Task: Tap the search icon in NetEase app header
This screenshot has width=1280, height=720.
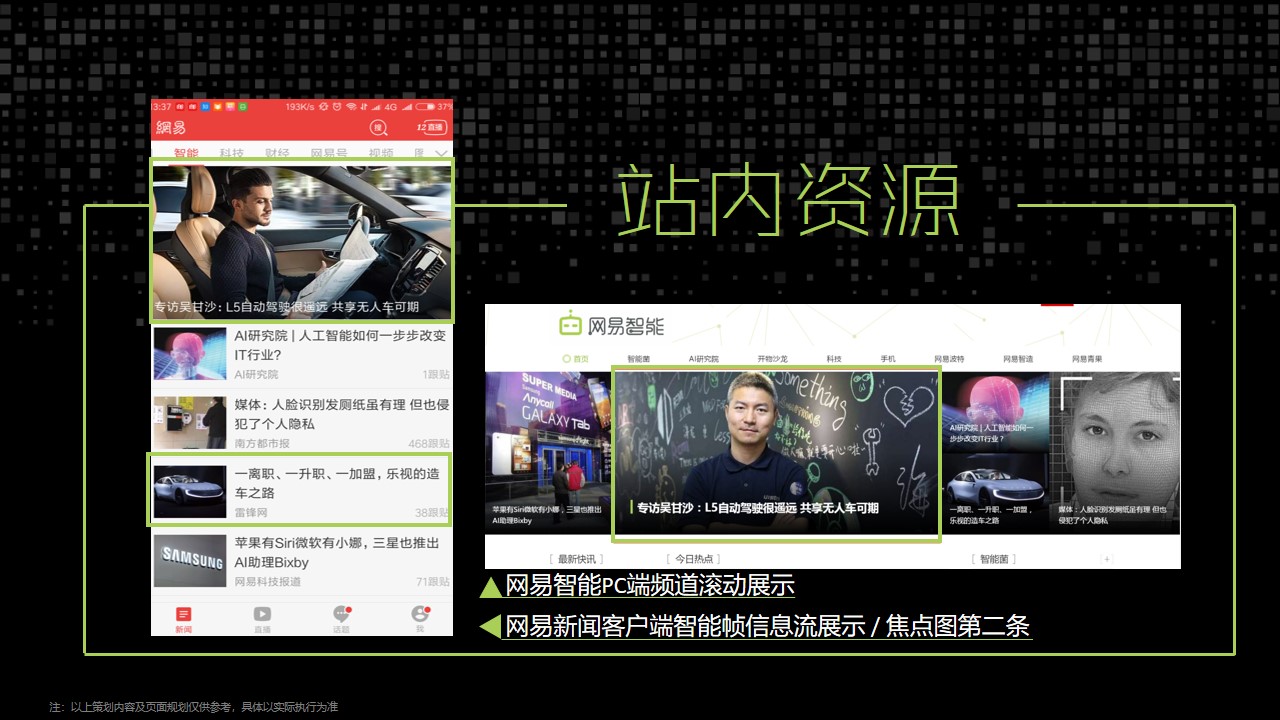Action: (x=378, y=127)
